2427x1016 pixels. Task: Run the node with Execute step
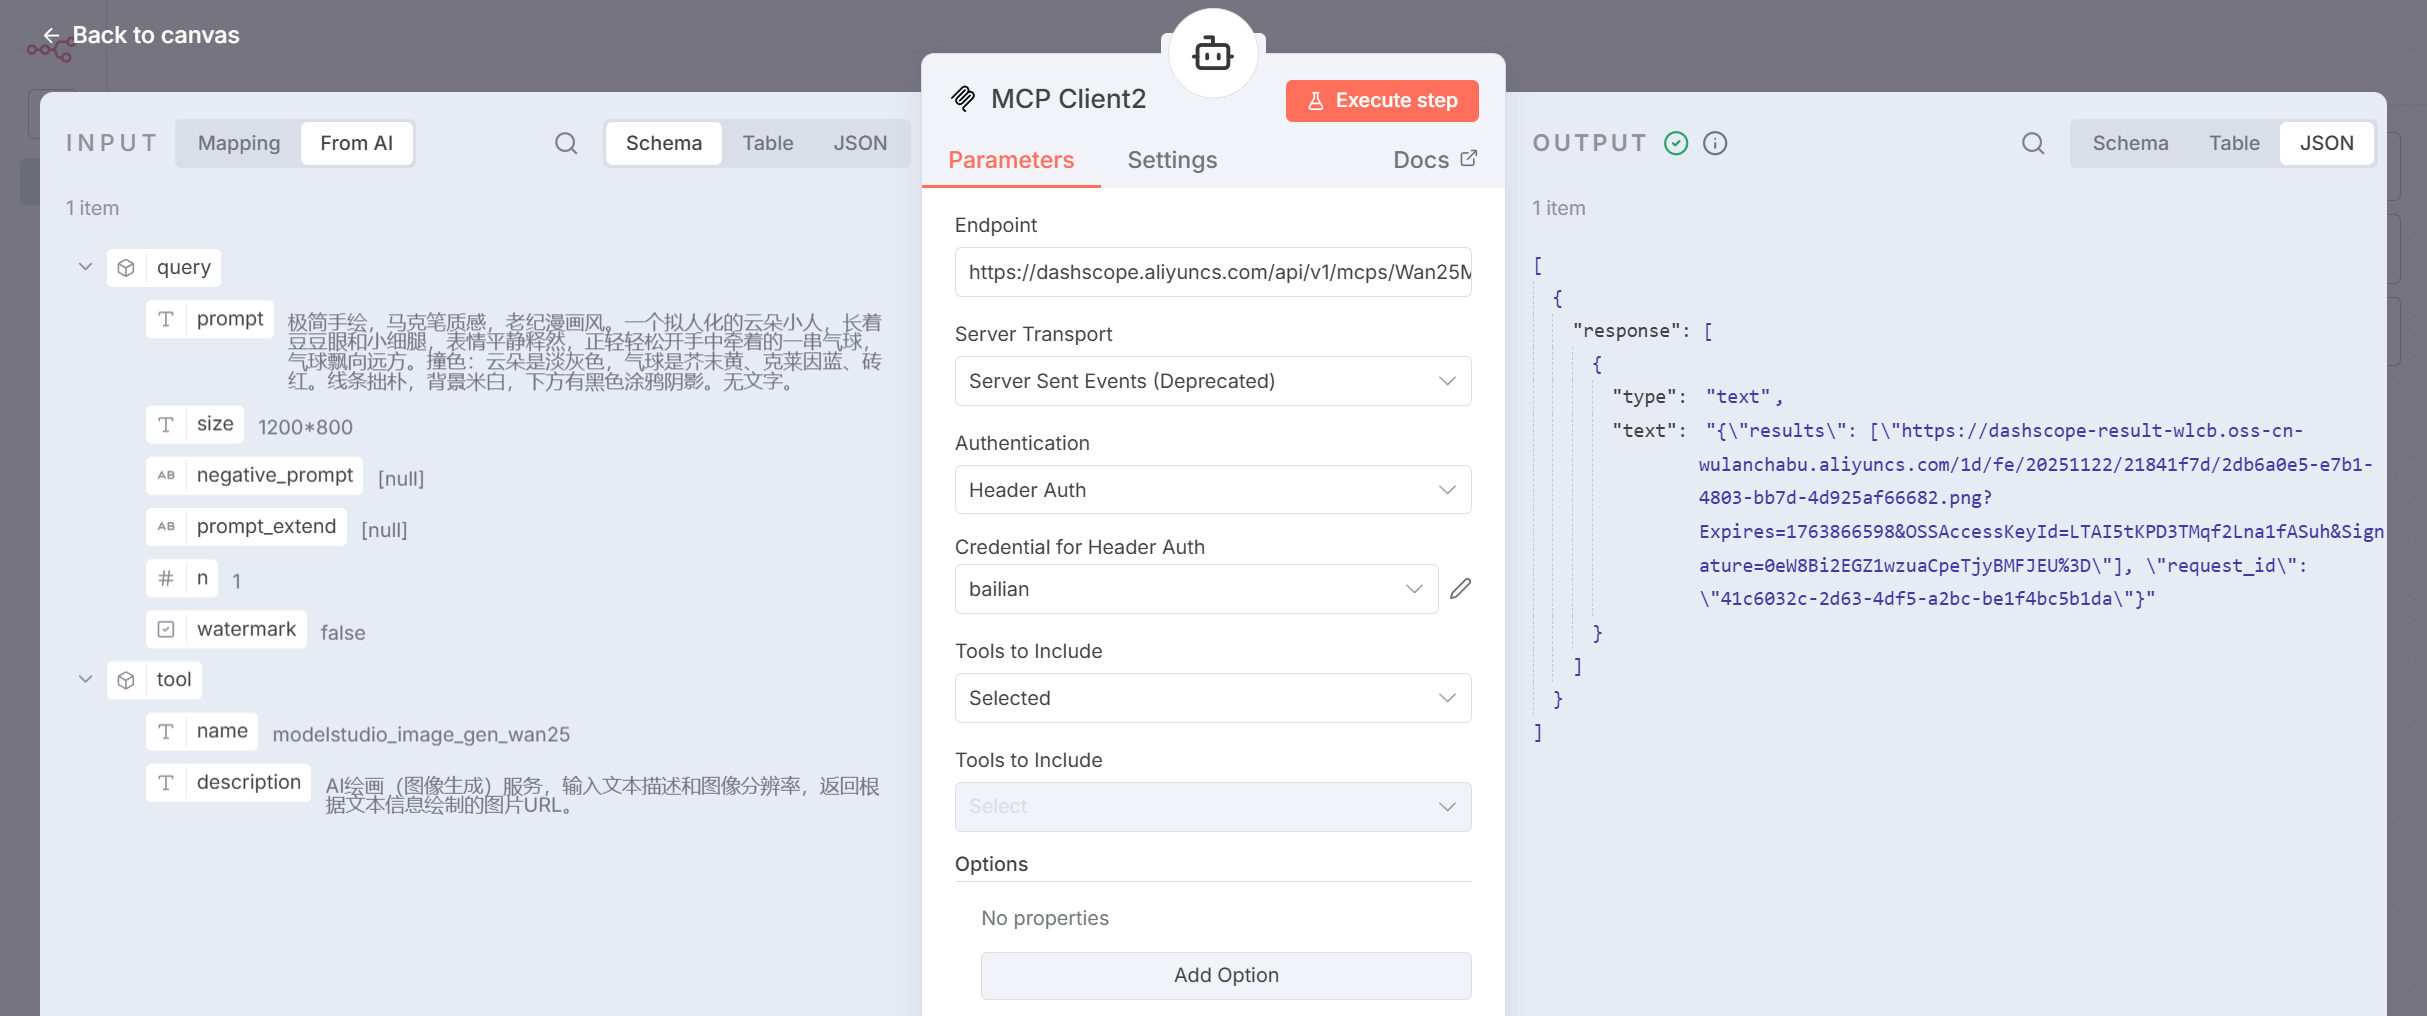coord(1382,101)
